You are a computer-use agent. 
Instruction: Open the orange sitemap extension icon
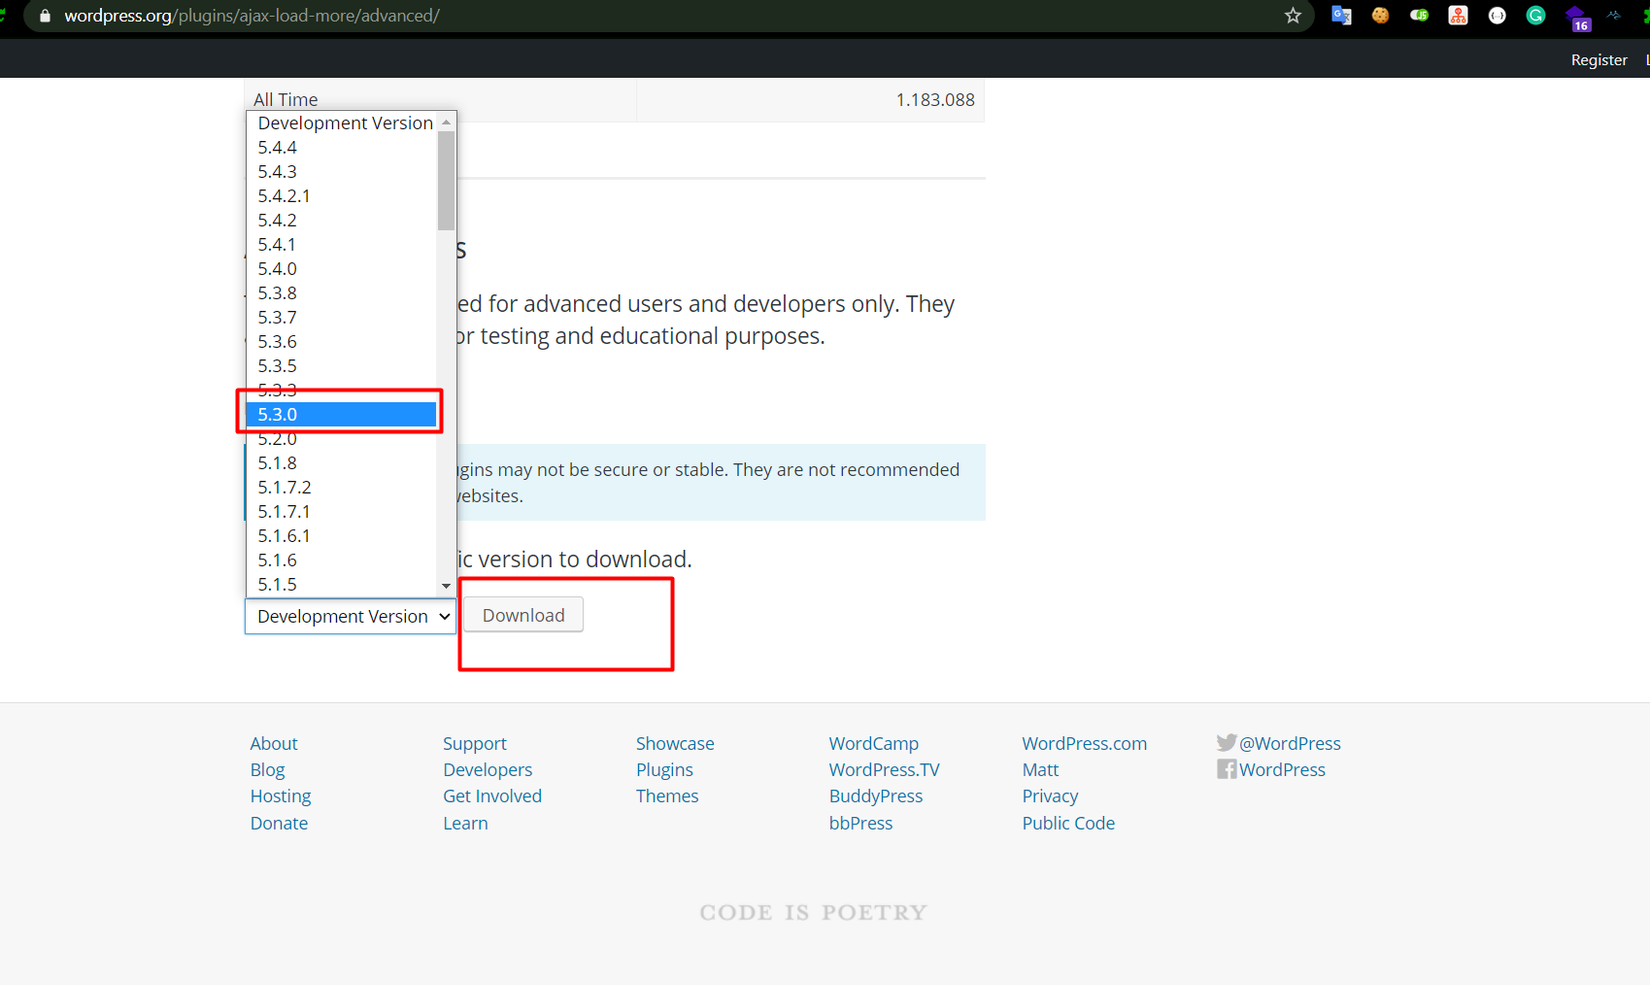point(1458,16)
